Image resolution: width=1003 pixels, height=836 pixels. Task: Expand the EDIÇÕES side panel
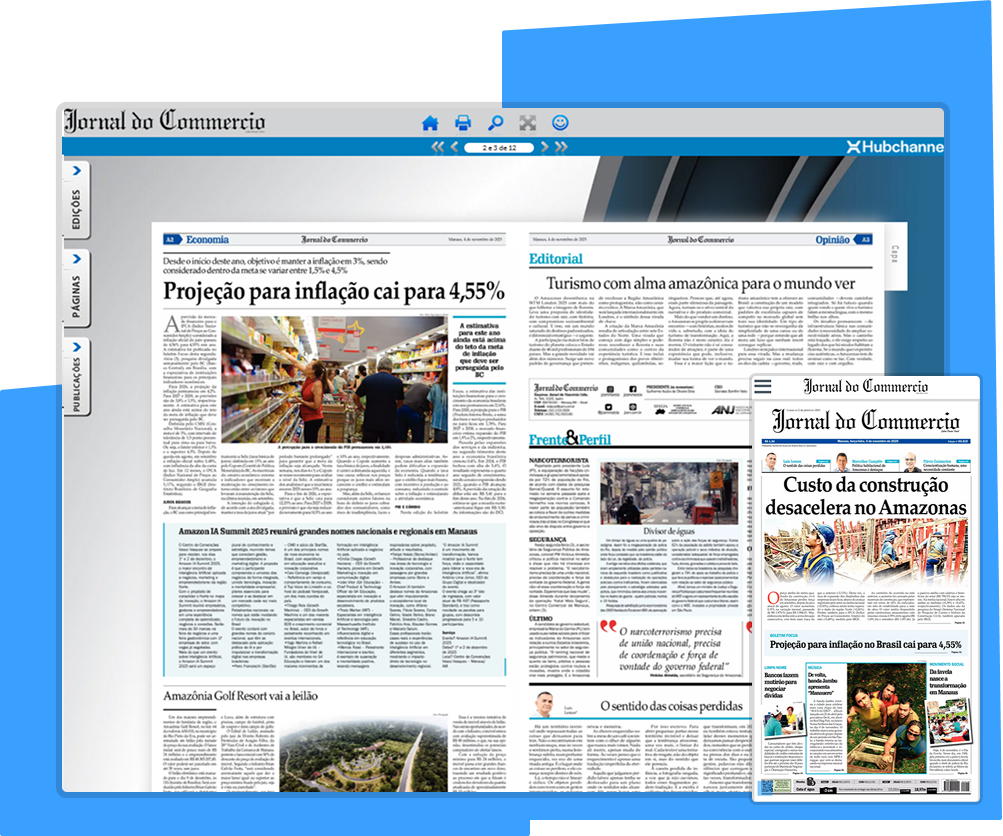tap(77, 200)
